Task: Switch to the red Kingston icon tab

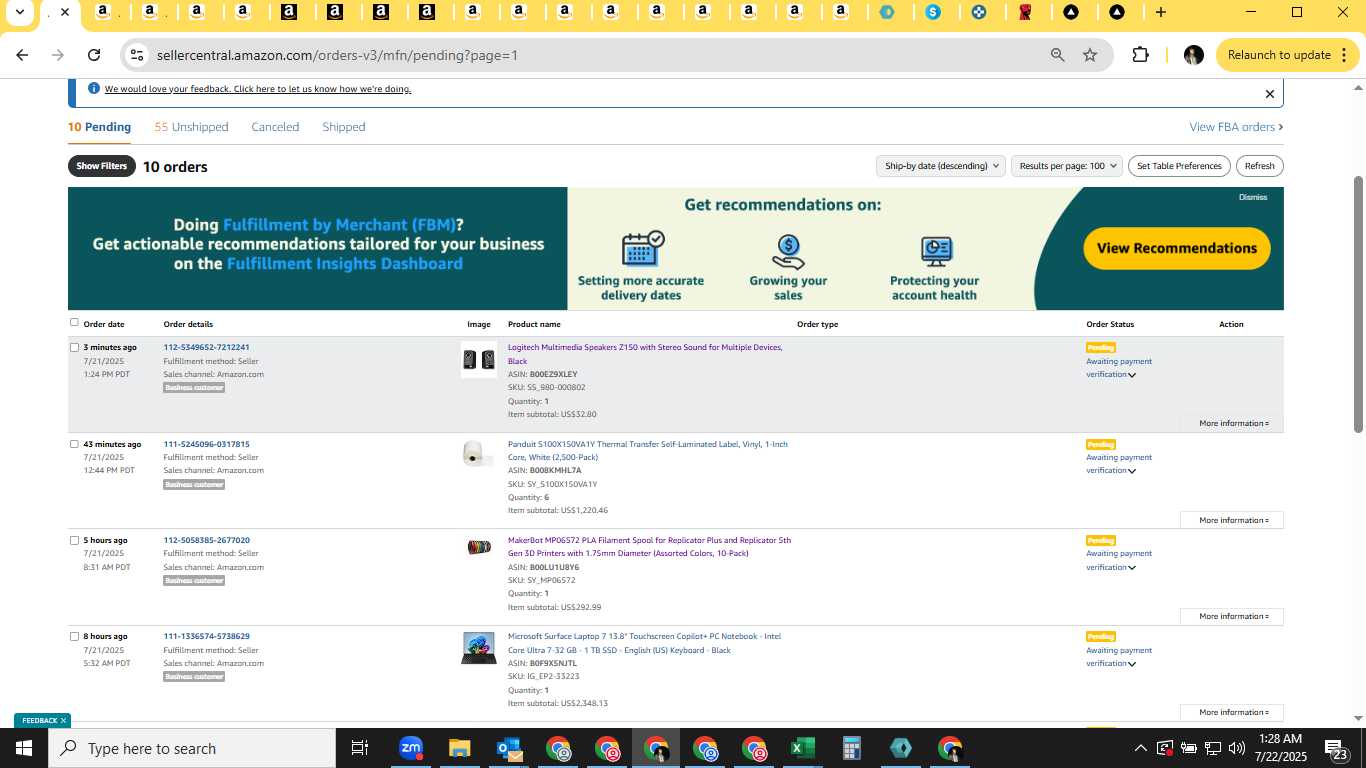Action: pos(1025,13)
